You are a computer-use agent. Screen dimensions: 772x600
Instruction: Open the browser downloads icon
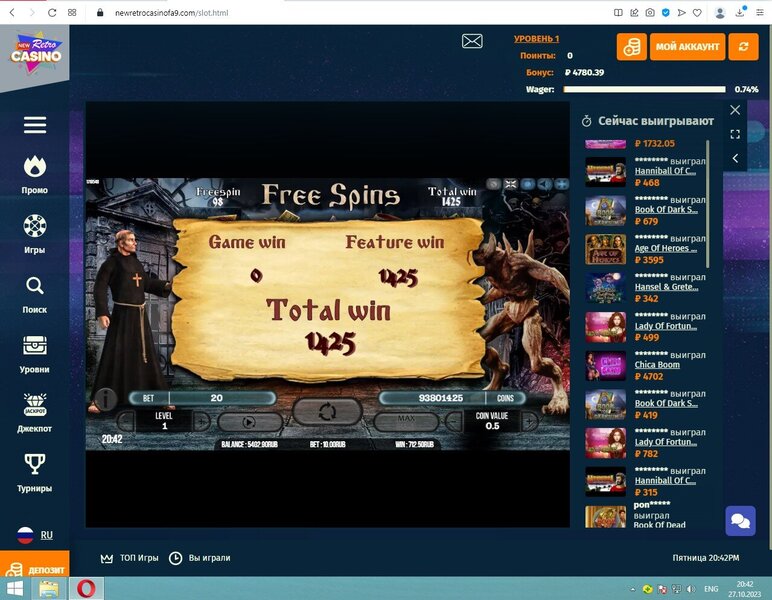[x=740, y=13]
